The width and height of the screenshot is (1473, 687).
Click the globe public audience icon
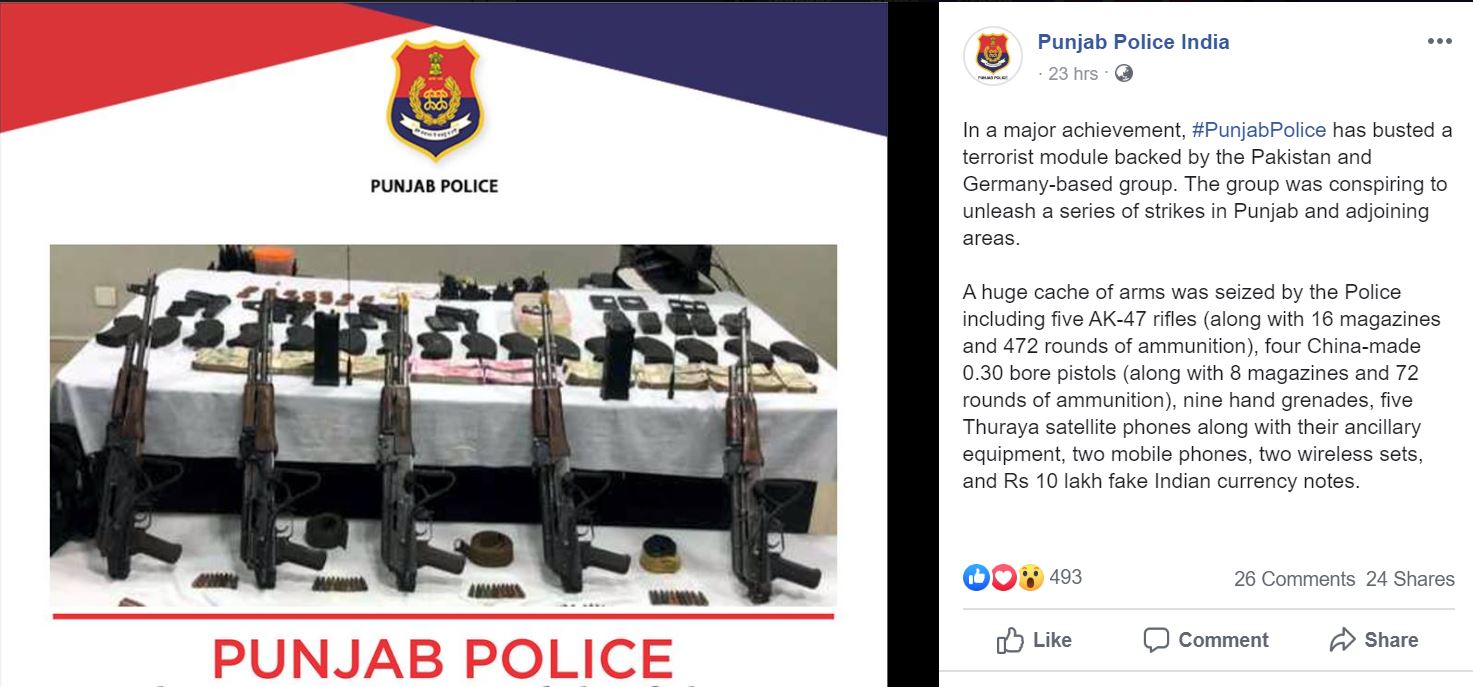[1123, 73]
